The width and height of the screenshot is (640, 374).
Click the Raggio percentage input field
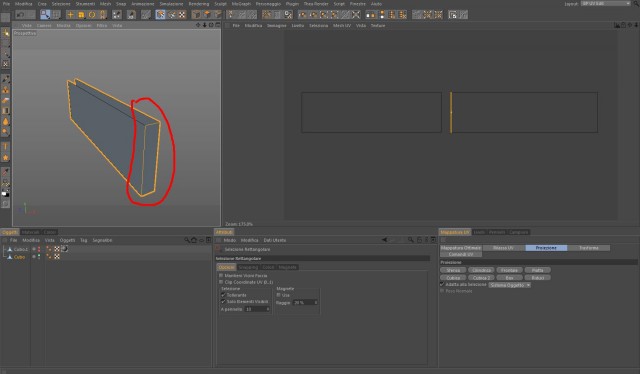(x=305, y=303)
